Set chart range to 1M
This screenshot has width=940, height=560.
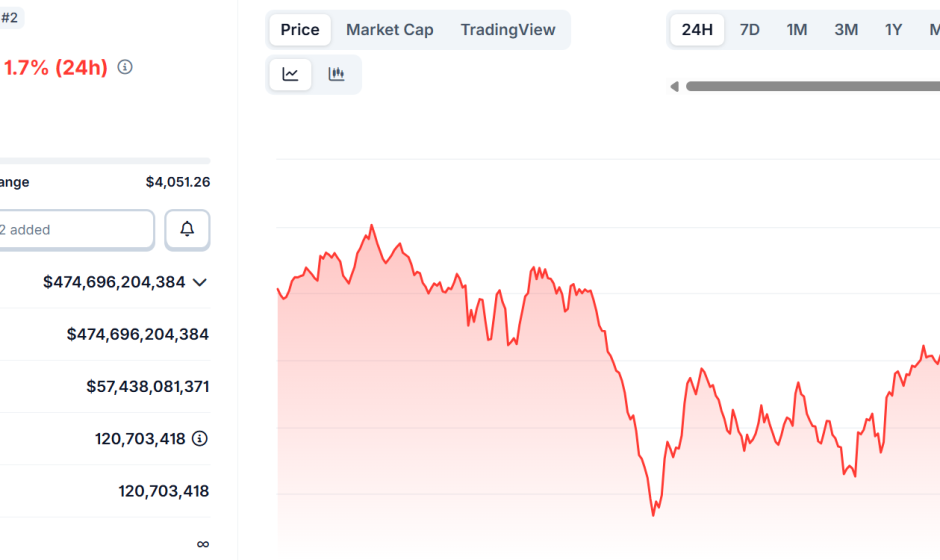pyautogui.click(x=796, y=30)
